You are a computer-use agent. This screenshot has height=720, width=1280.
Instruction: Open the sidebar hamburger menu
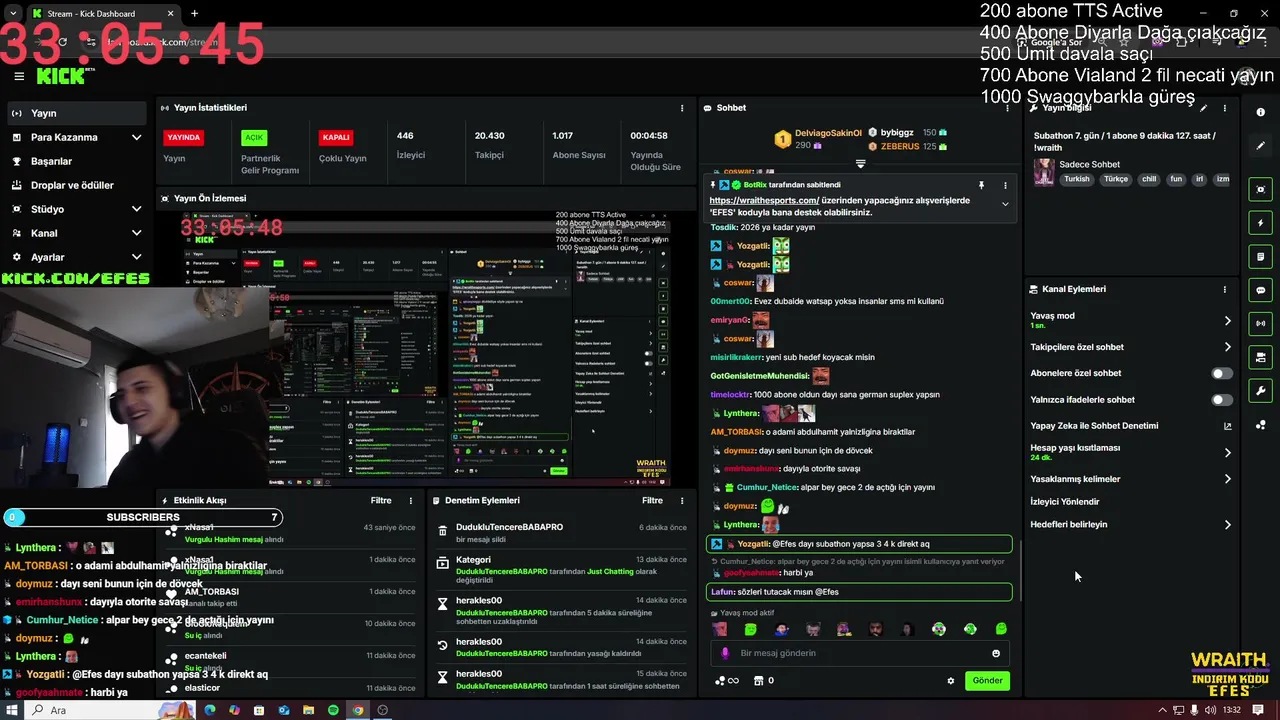click(x=18, y=76)
